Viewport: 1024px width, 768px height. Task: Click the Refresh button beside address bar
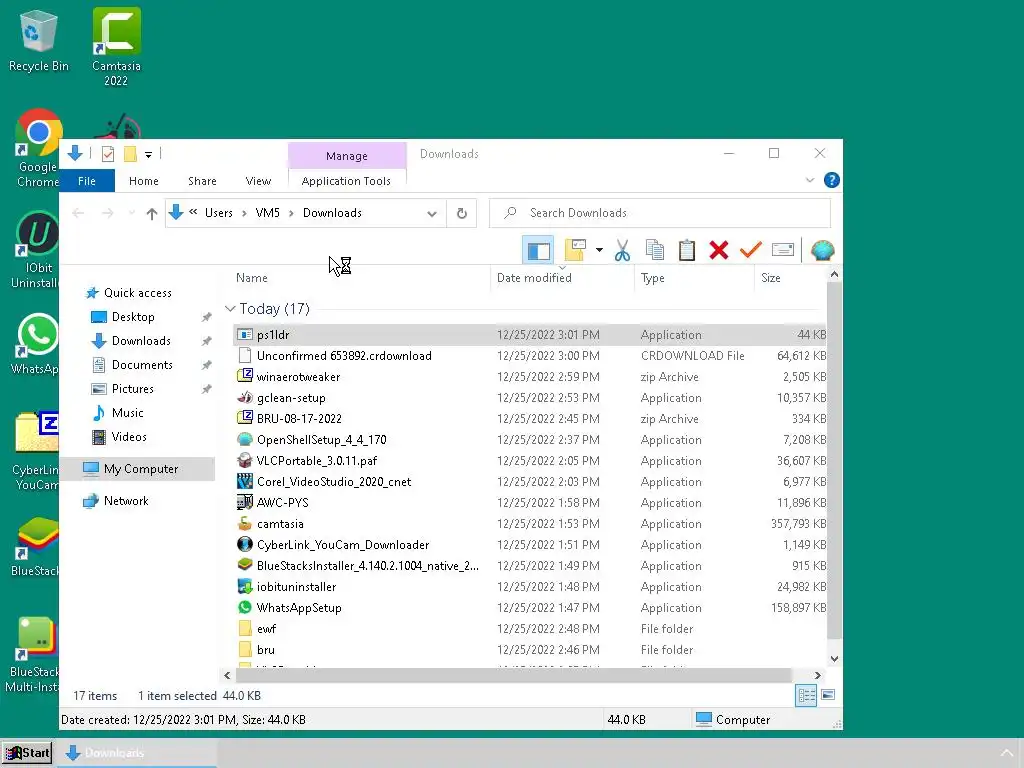tap(462, 214)
